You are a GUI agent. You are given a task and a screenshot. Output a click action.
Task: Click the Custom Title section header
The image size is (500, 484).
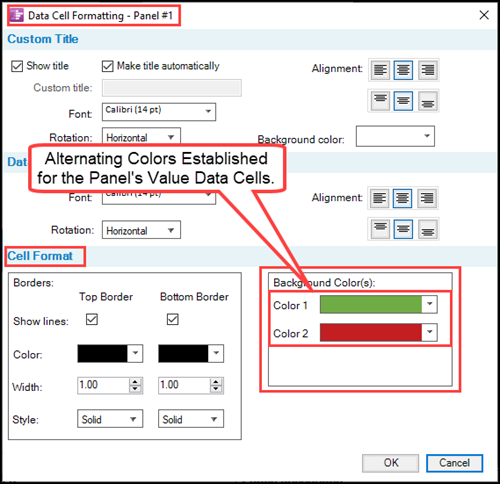[43, 39]
